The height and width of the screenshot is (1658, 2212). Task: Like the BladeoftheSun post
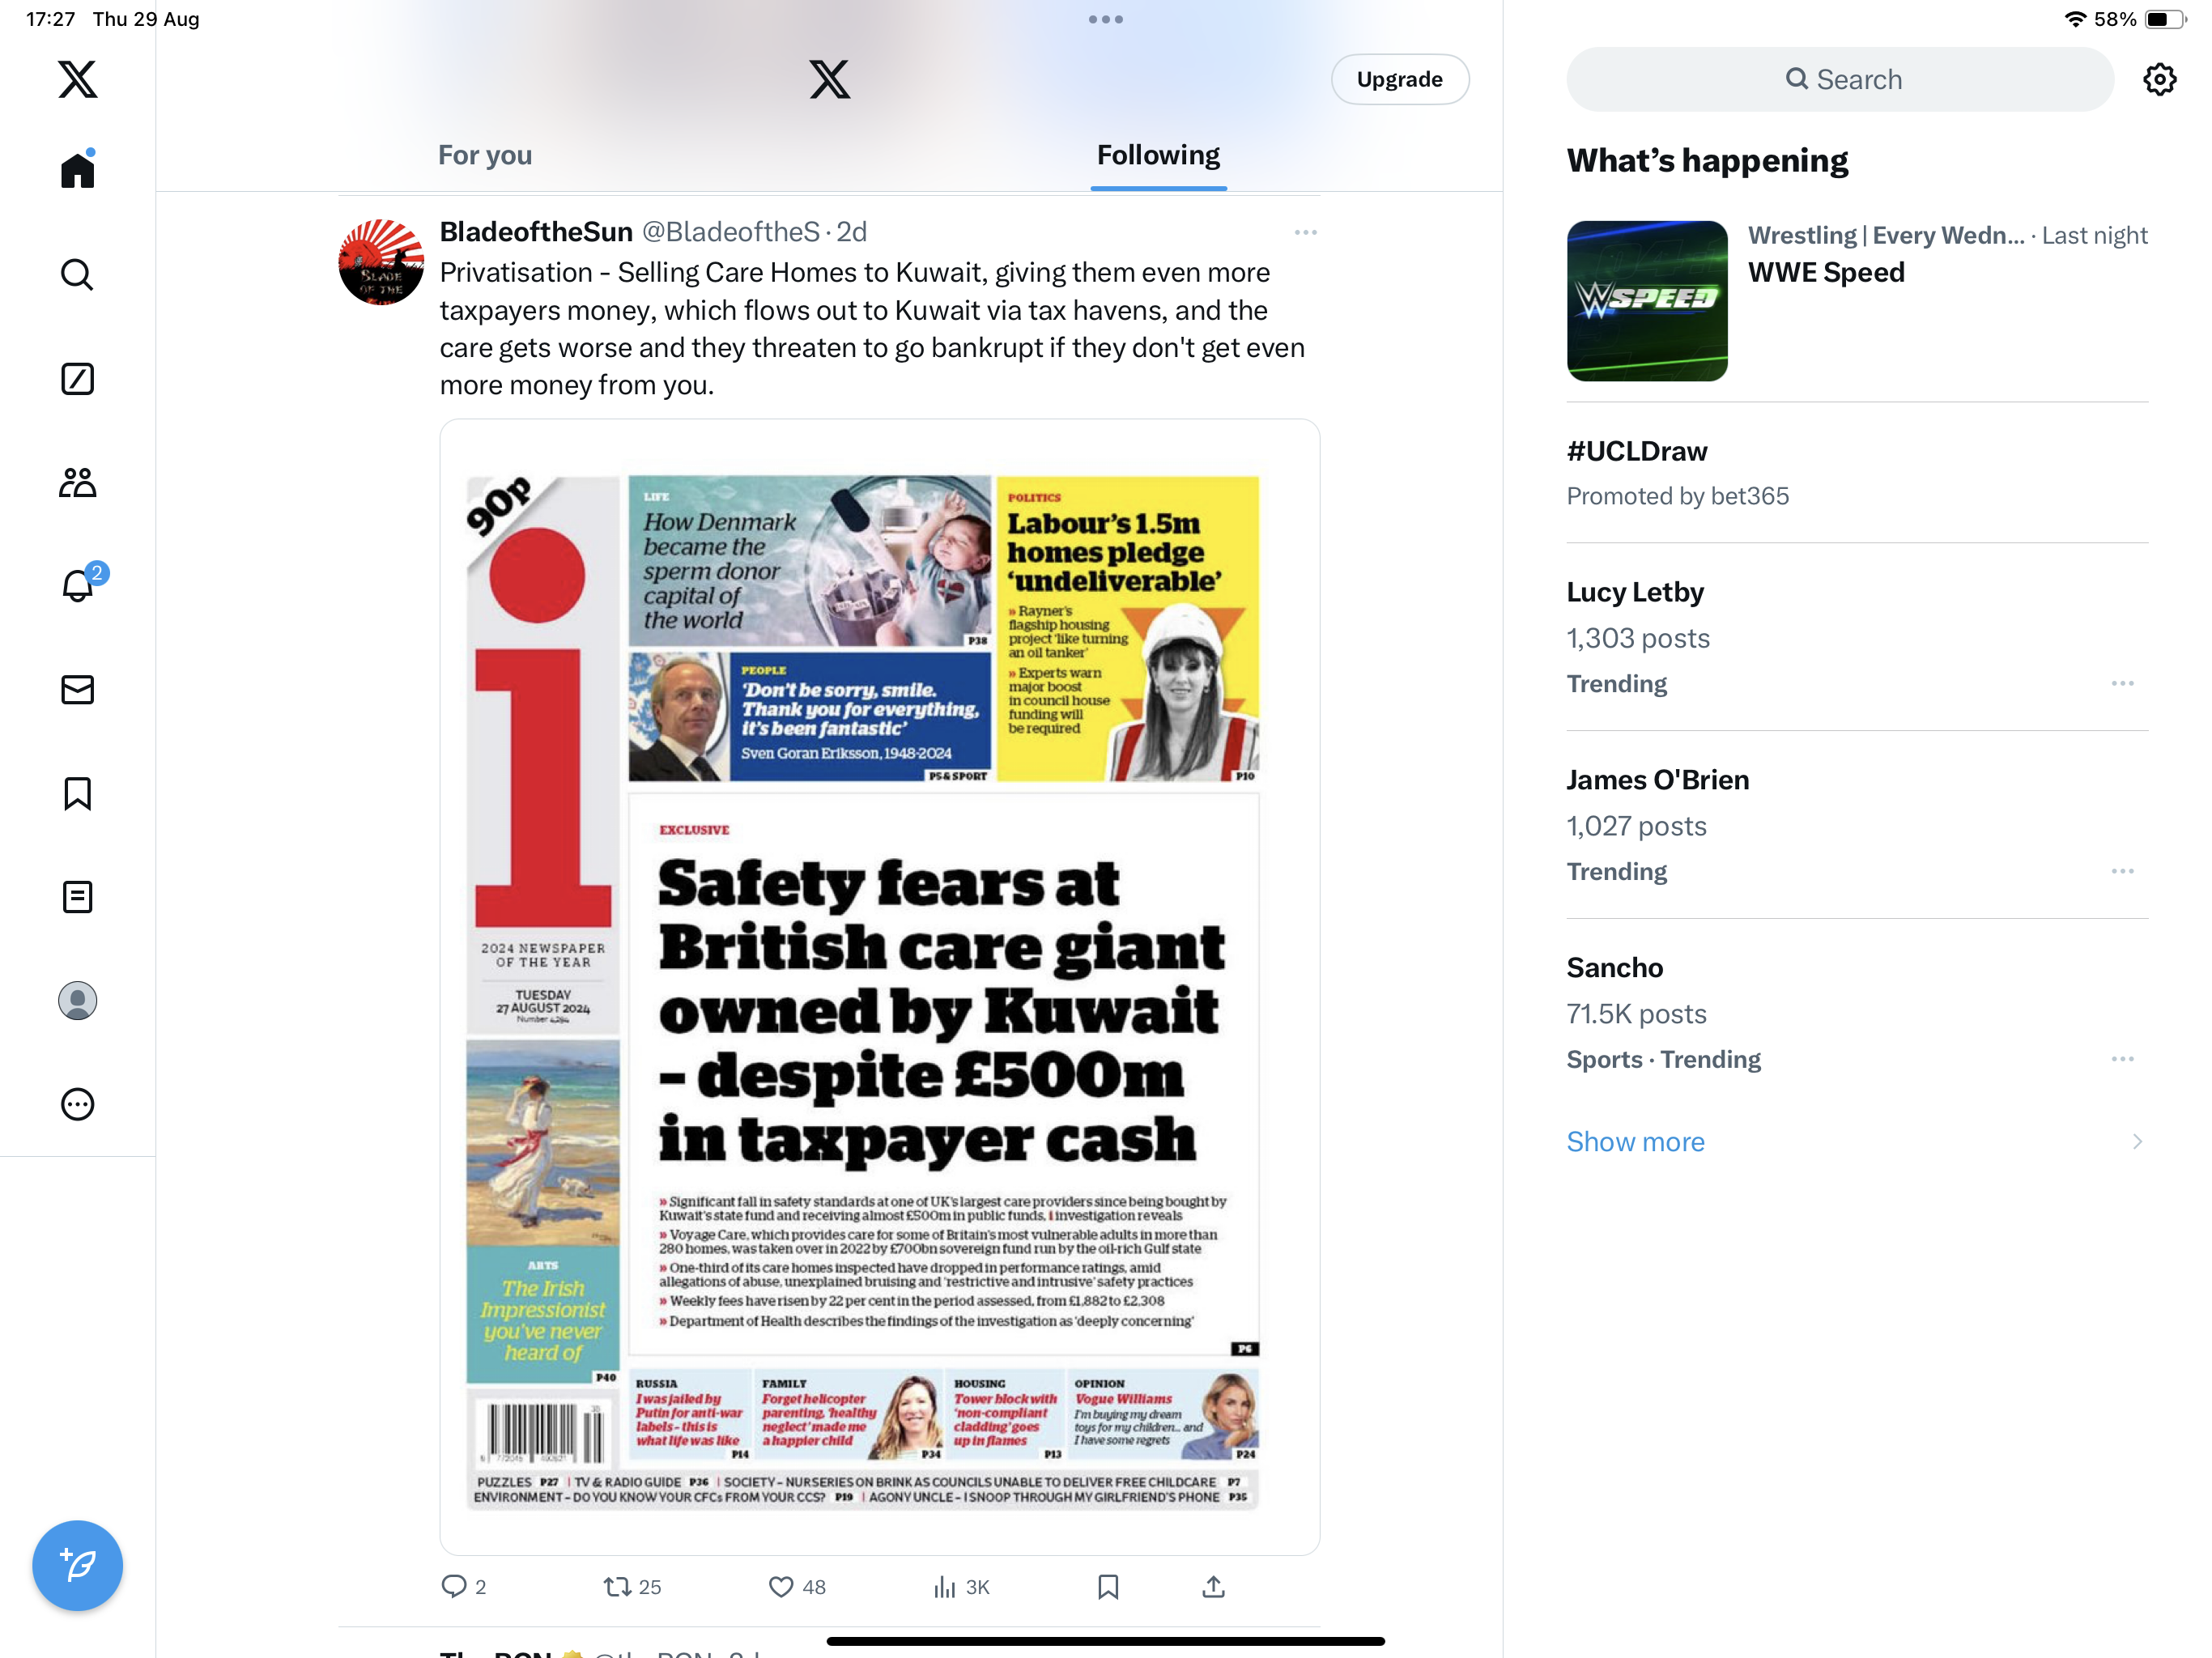pyautogui.click(x=797, y=1587)
